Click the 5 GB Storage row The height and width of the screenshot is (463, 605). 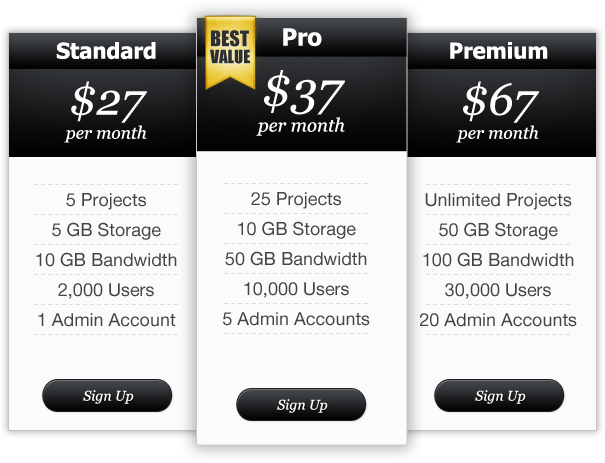coord(106,230)
